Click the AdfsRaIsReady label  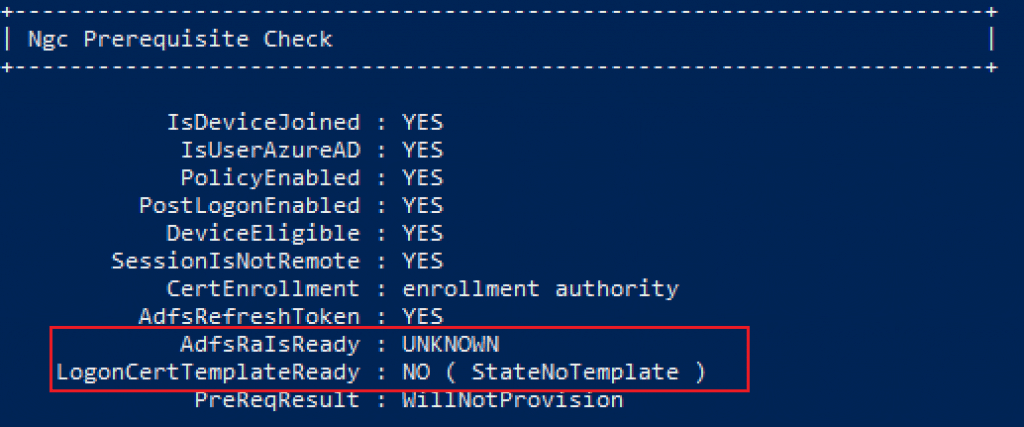(270, 344)
